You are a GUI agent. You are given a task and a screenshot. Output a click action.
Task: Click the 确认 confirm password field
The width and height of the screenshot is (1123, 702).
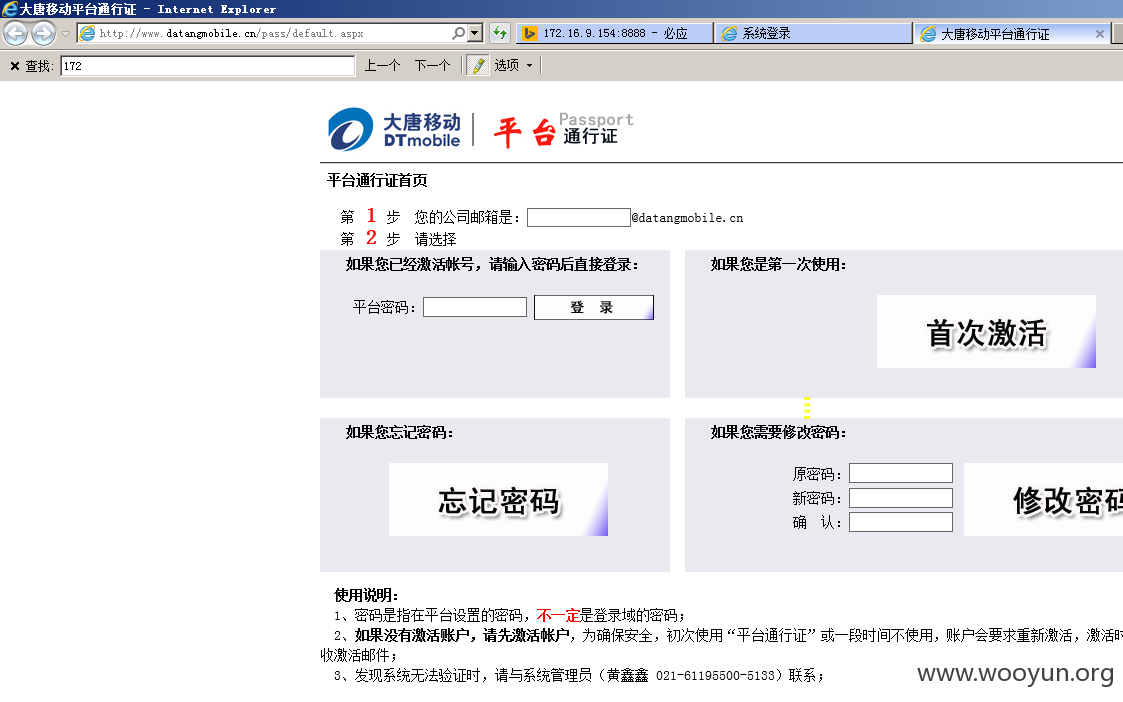(901, 522)
